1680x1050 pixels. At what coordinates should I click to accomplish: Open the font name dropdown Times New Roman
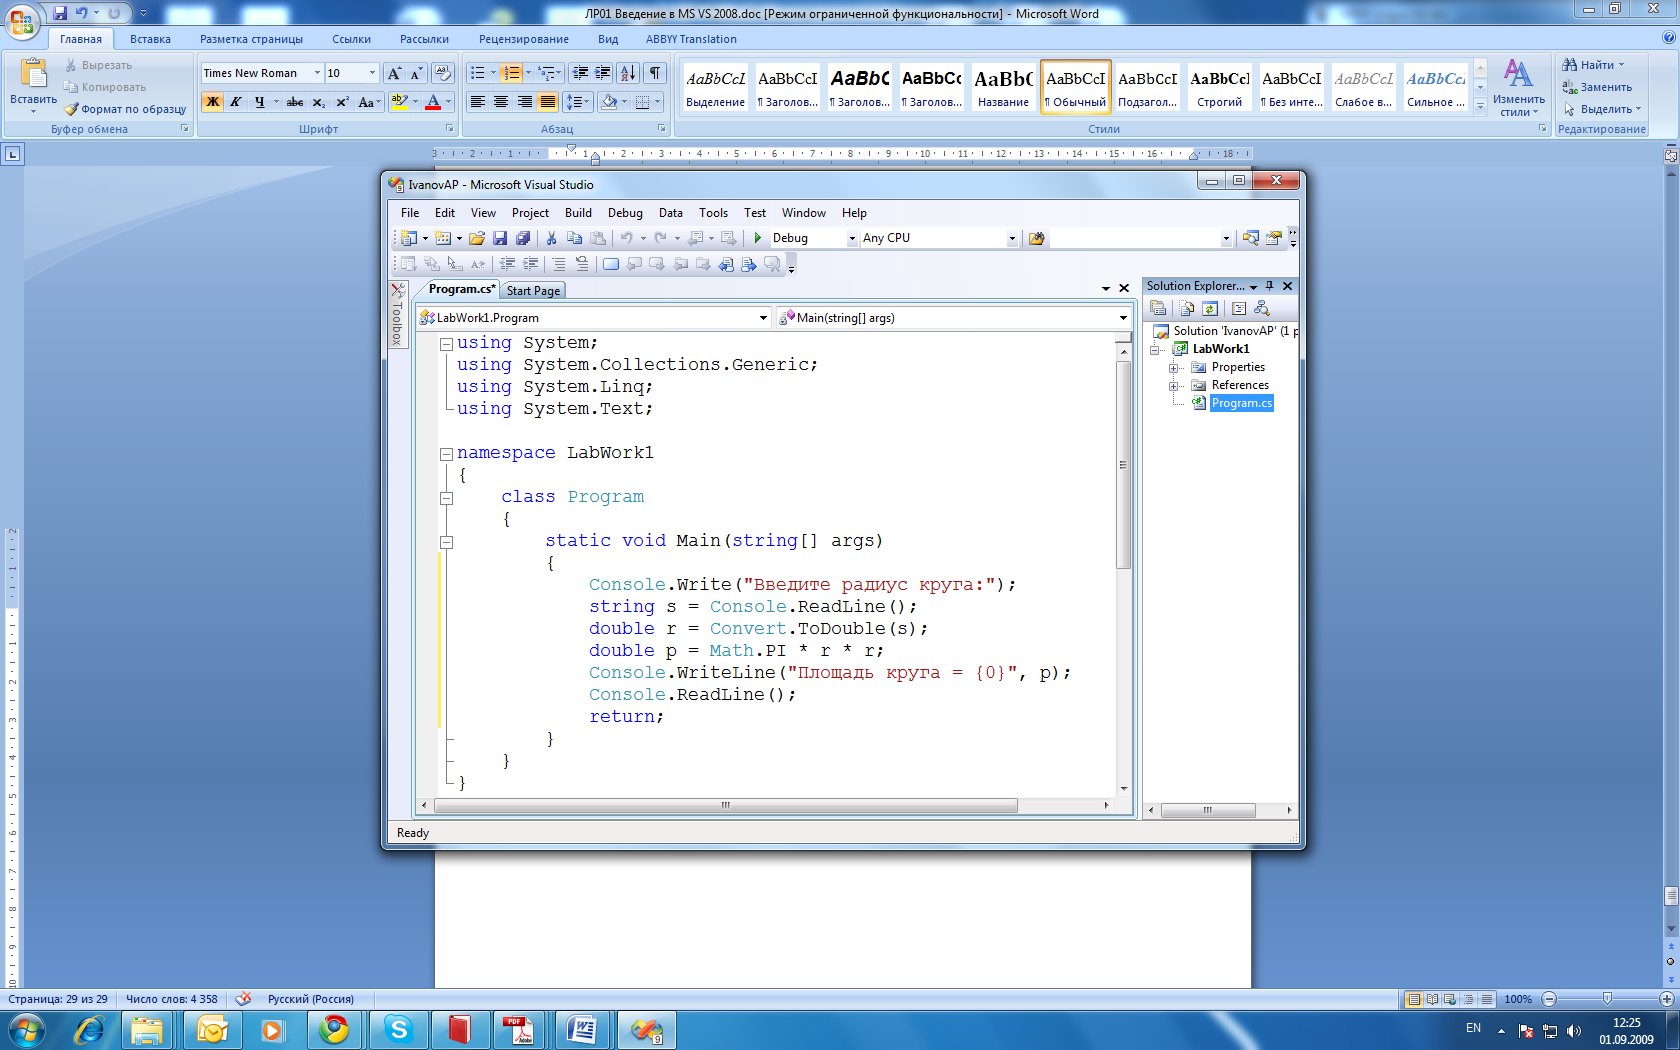[317, 73]
